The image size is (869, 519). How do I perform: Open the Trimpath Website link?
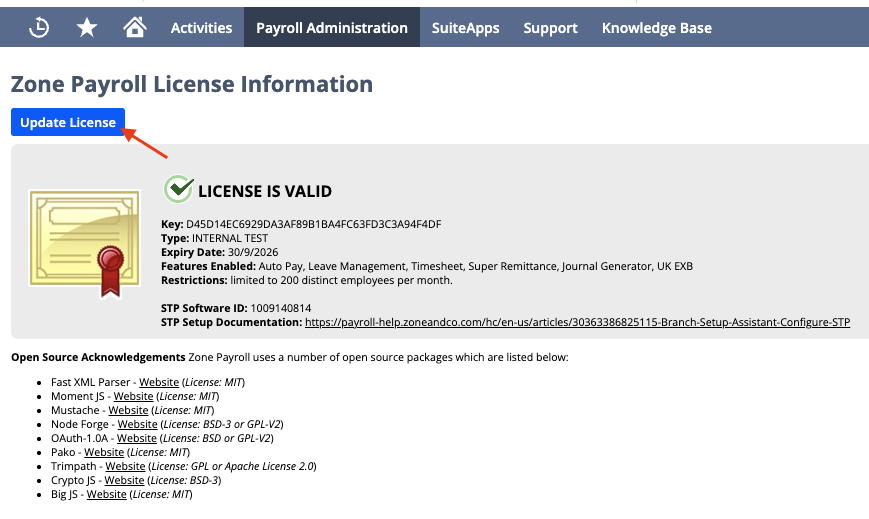point(125,466)
